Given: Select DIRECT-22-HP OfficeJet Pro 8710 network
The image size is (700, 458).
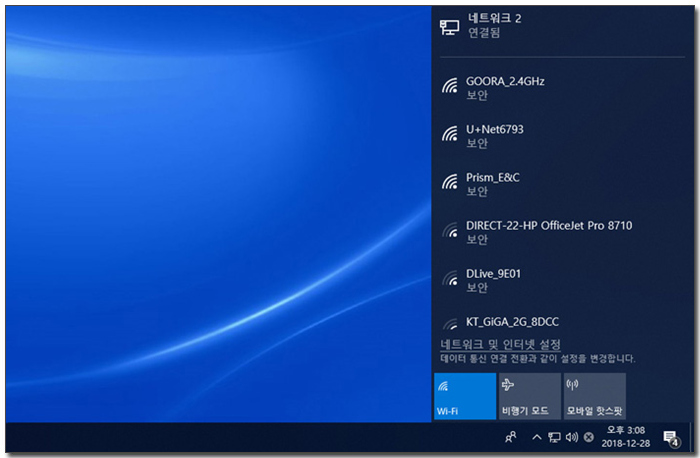Looking at the screenshot, I should (562, 233).
